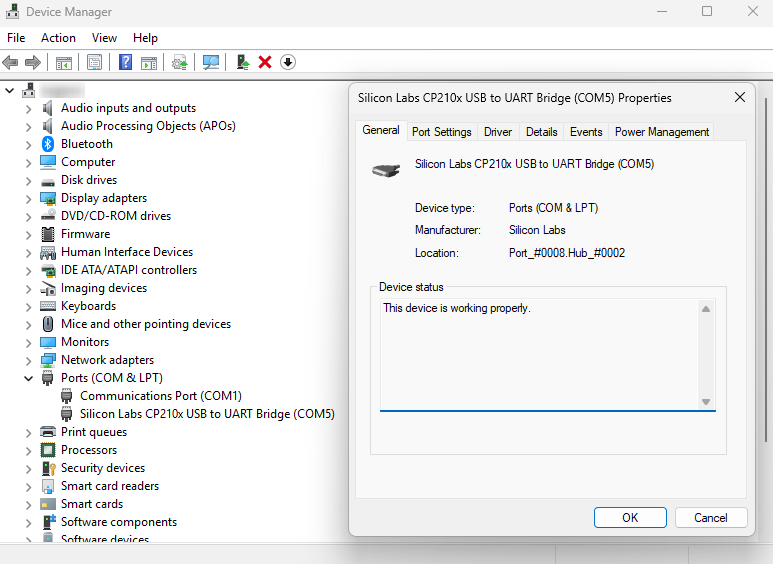Viewport: 773px width, 564px height.
Task: Switch to the Details tab
Action: tap(541, 132)
